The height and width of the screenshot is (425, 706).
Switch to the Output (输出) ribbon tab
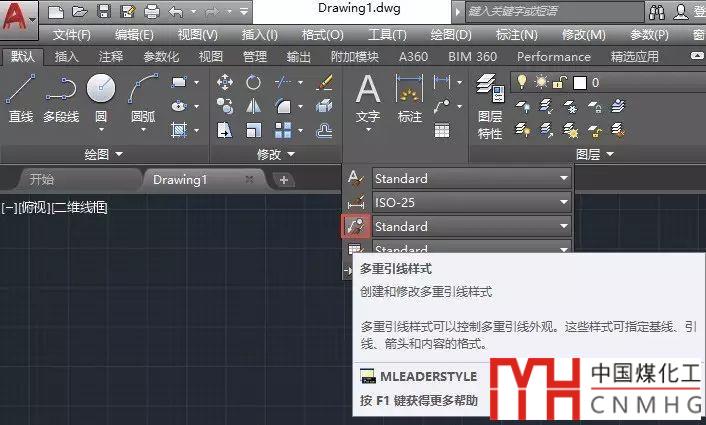[x=299, y=57]
